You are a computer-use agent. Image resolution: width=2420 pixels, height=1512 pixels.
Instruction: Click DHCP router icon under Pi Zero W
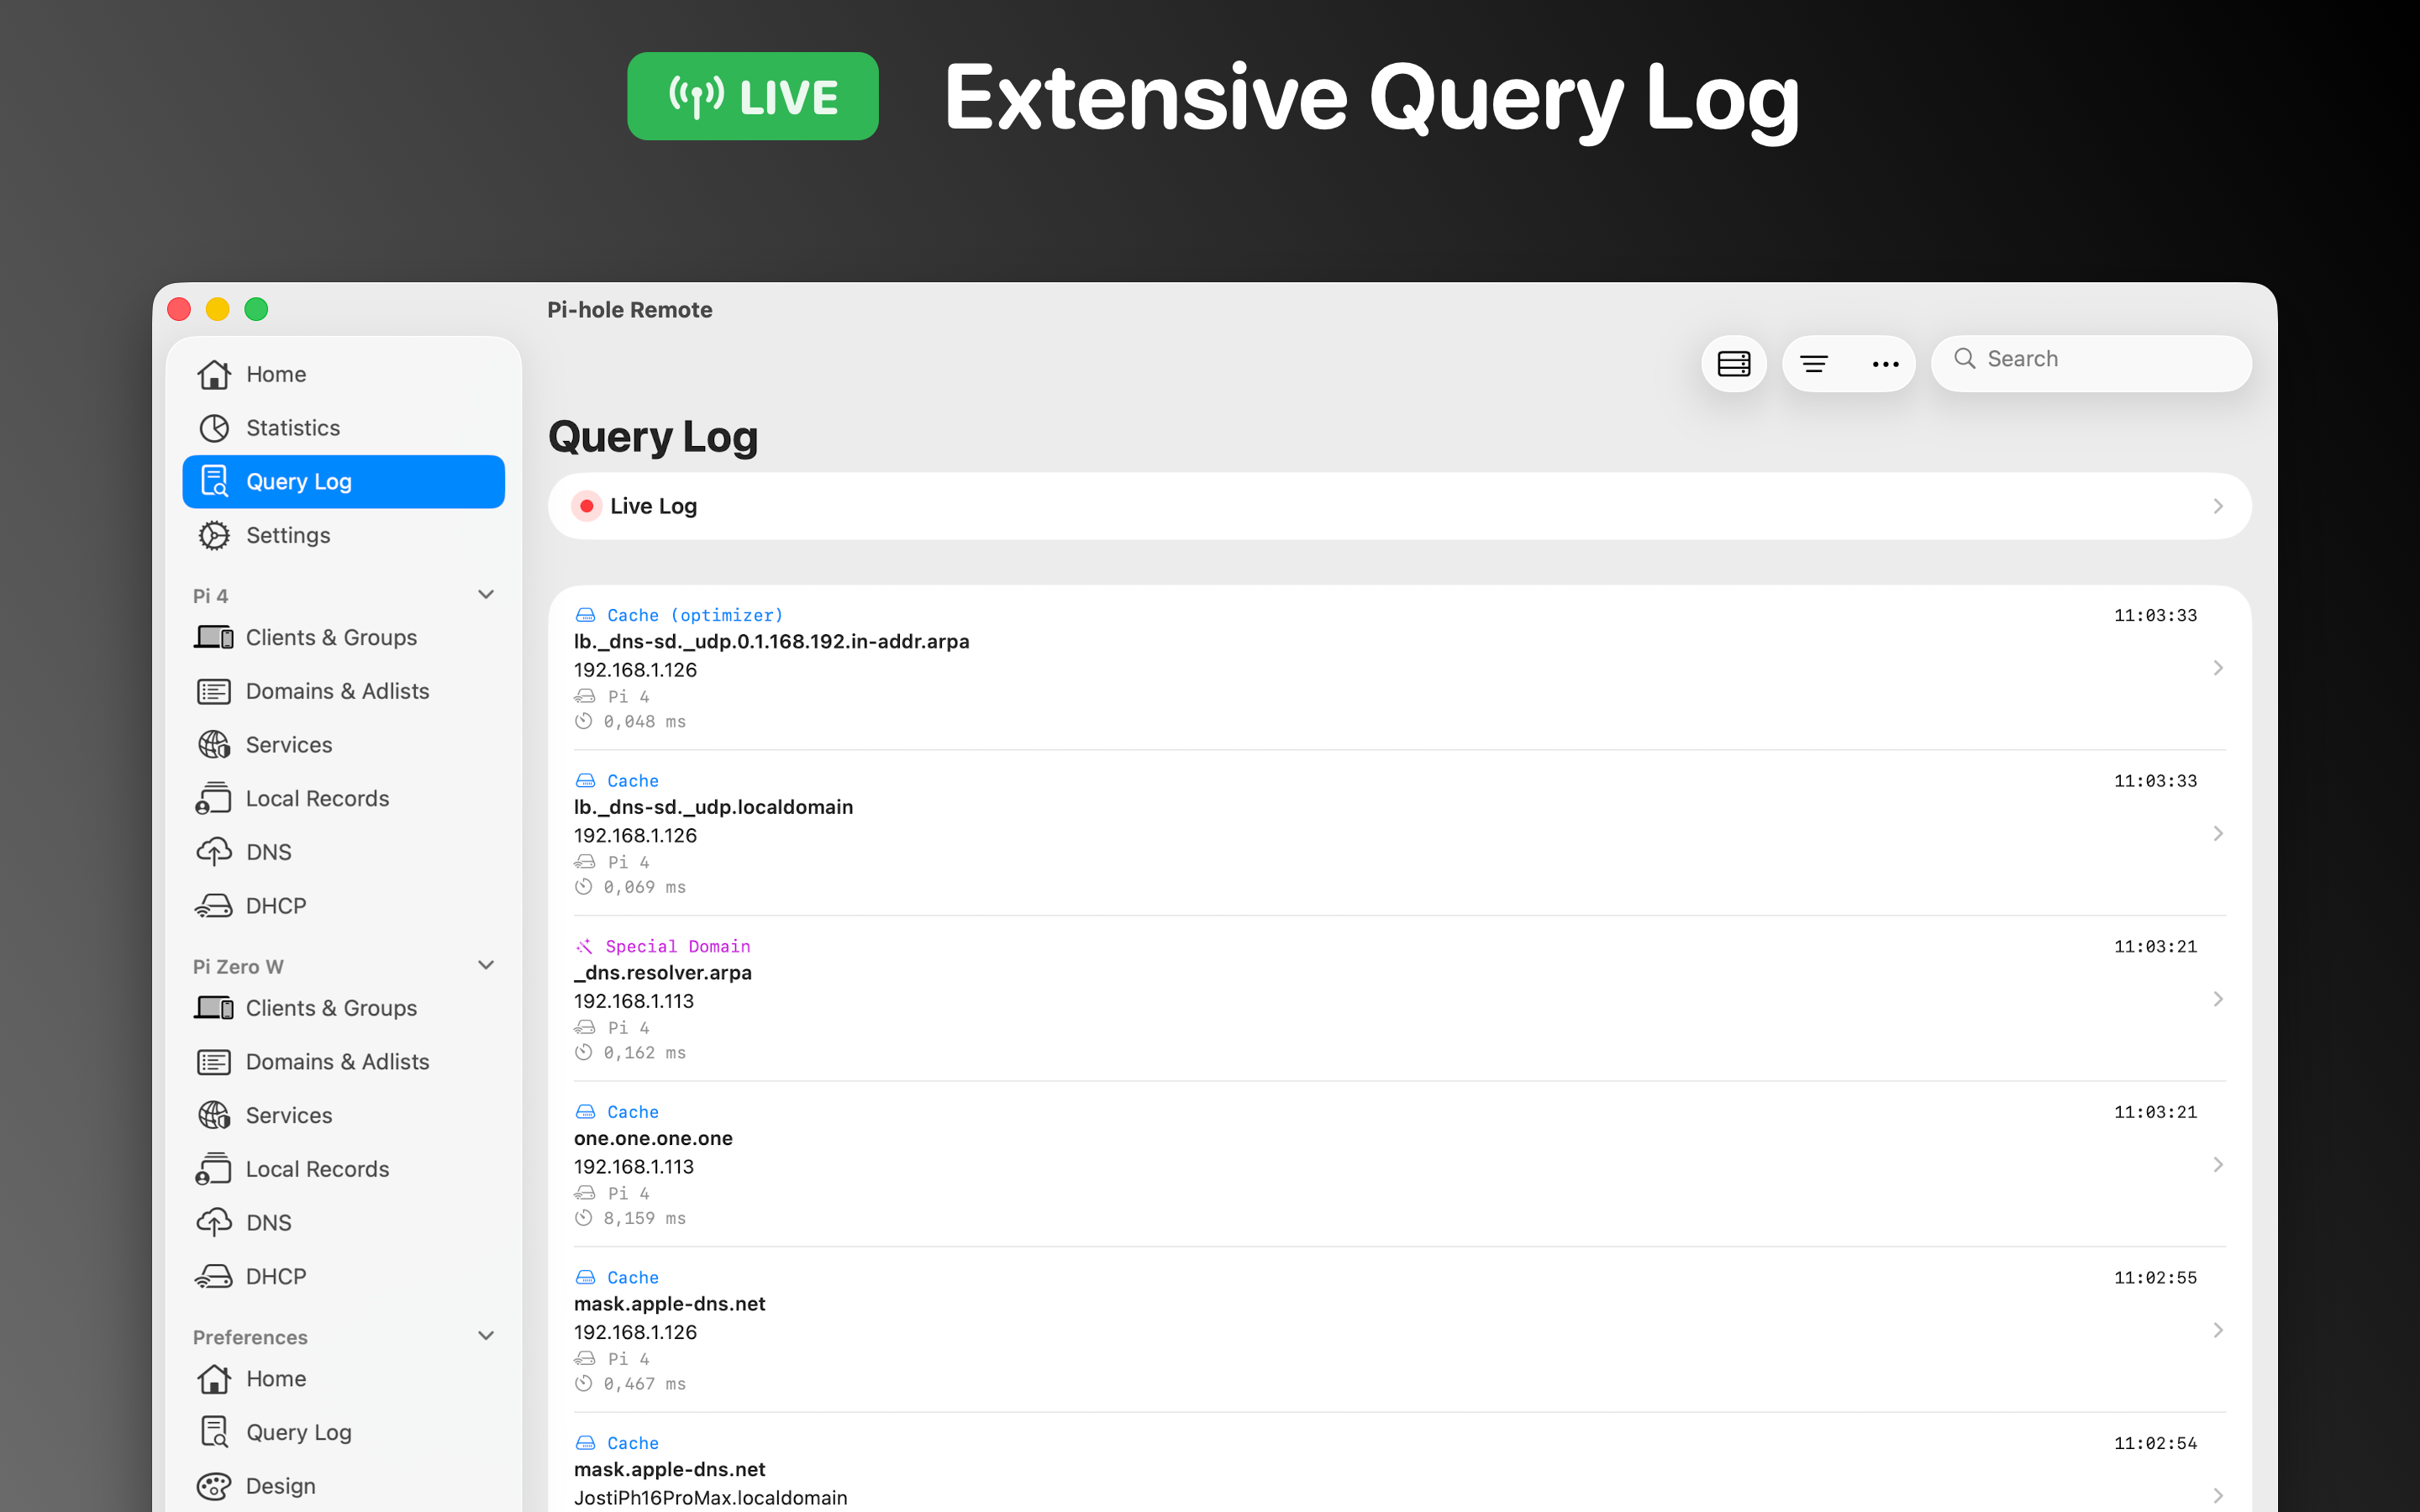click(x=214, y=1277)
